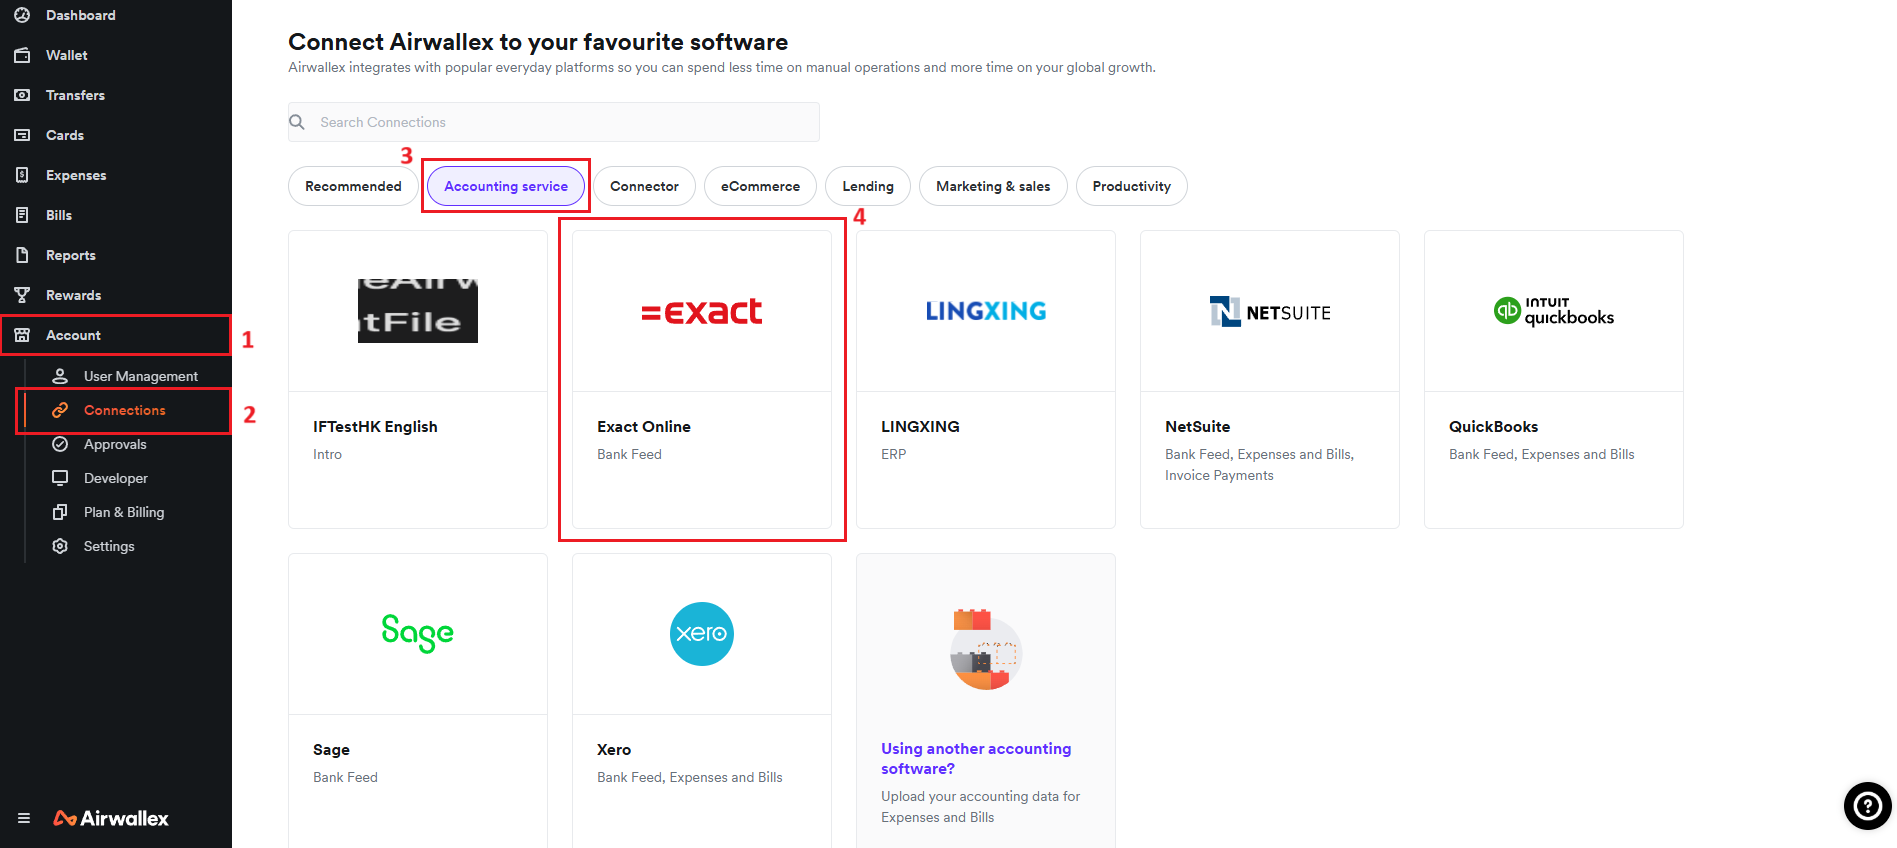Viewport: 1897px width, 848px height.
Task: Focus the Search Connections field
Action: (554, 122)
